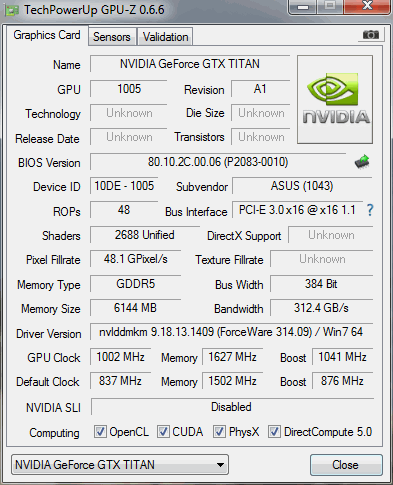
Task: Click the GPU field showing 1005
Action: (129, 89)
